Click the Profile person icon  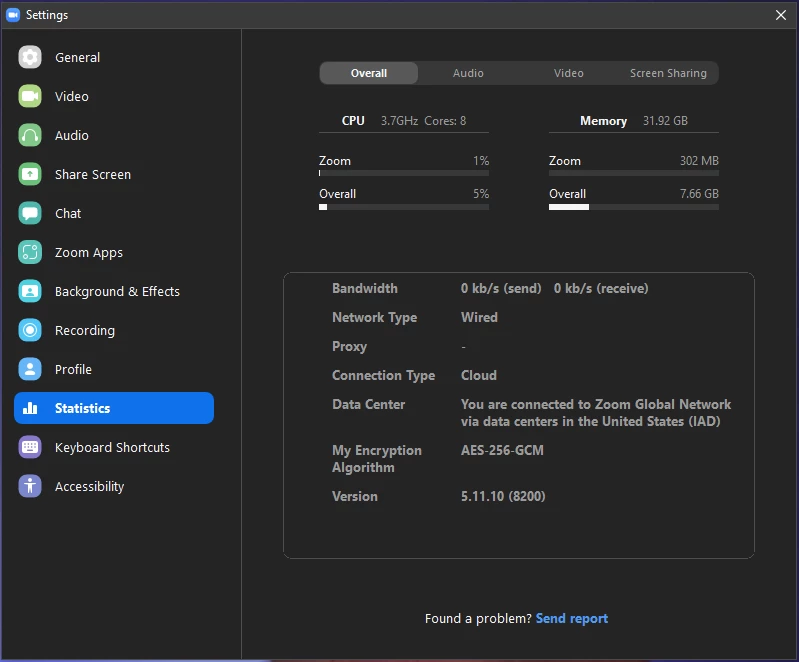coord(30,369)
